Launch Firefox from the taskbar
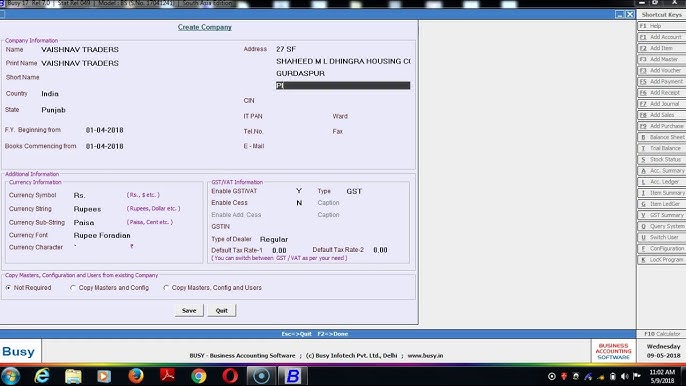This screenshot has height=386, width=686. (x=136, y=376)
